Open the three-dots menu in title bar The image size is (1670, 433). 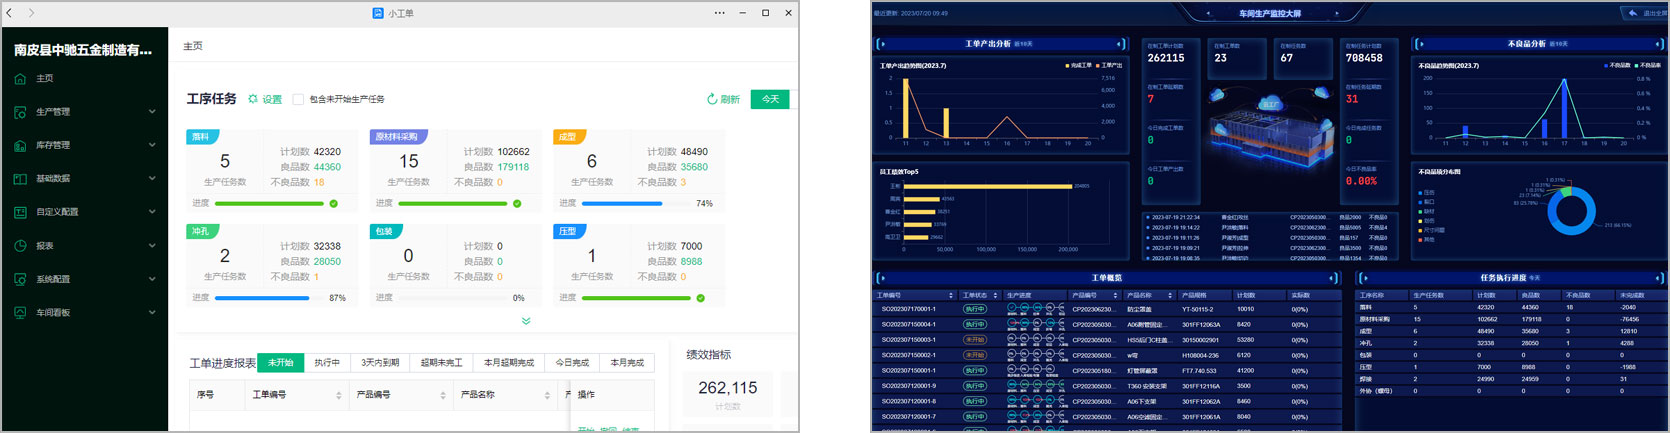click(719, 13)
